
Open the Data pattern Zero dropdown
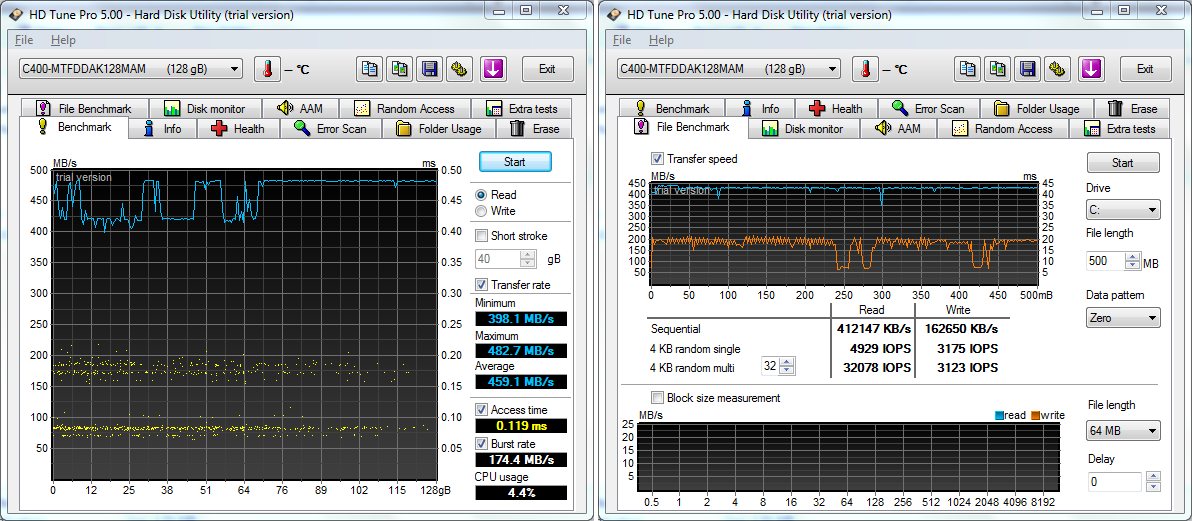(x=1123, y=318)
